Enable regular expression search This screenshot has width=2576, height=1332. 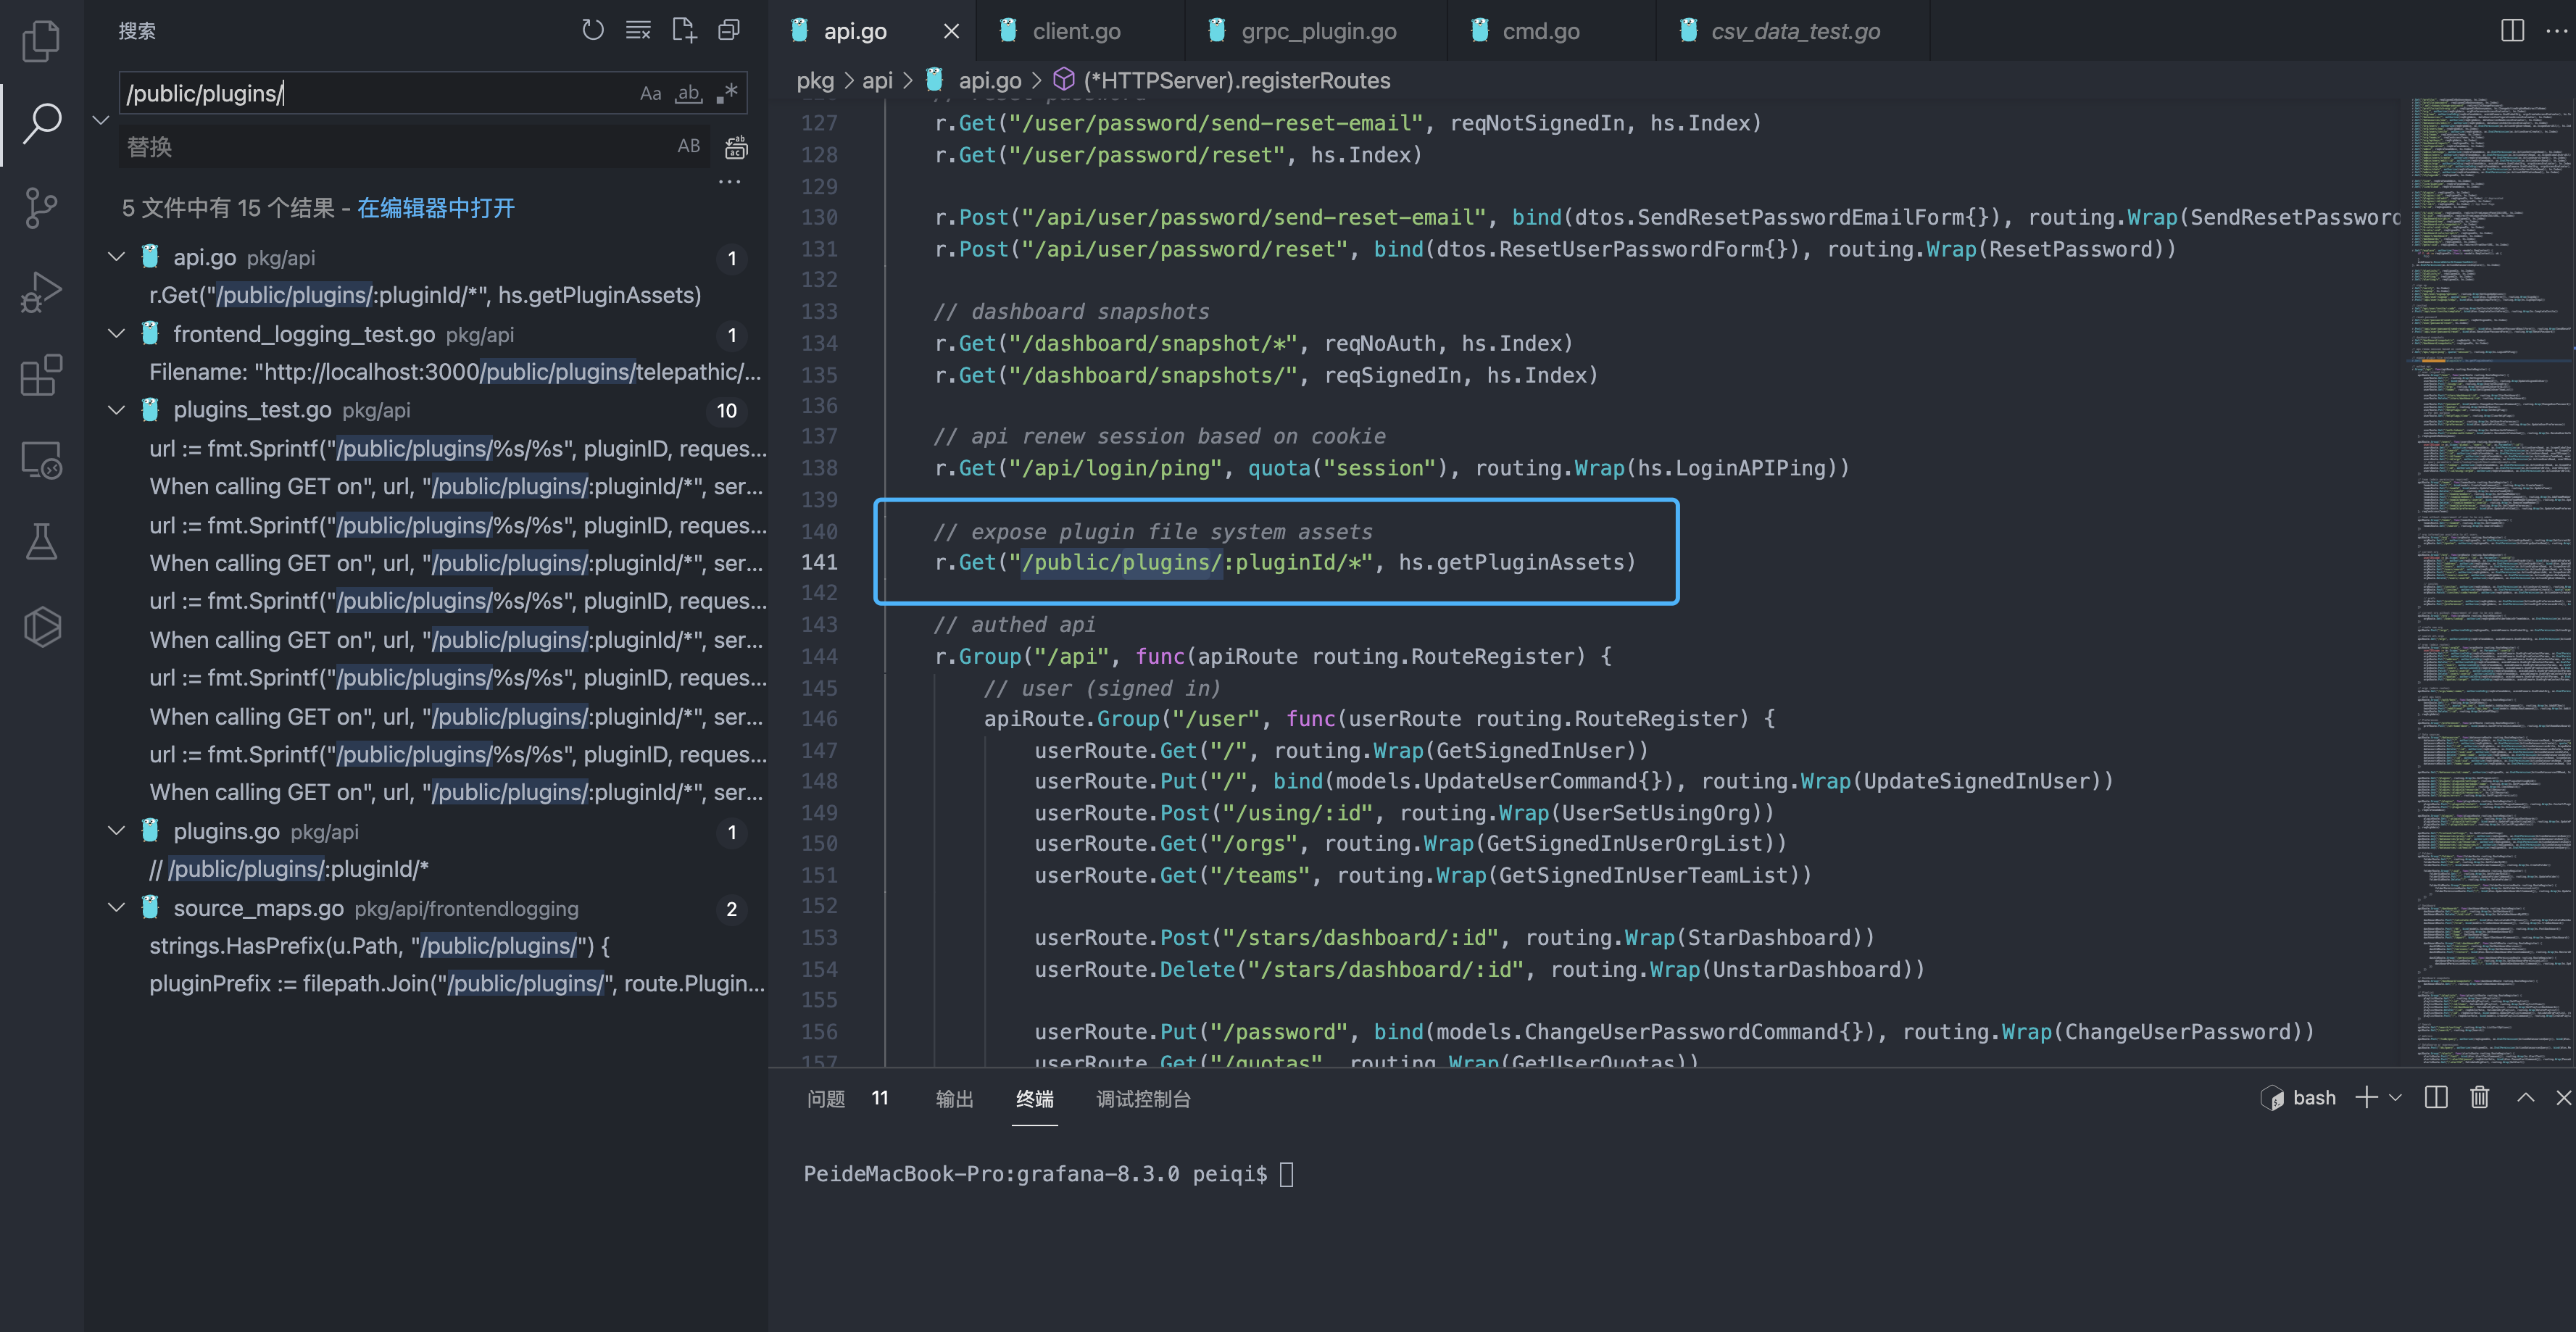pyautogui.click(x=728, y=93)
